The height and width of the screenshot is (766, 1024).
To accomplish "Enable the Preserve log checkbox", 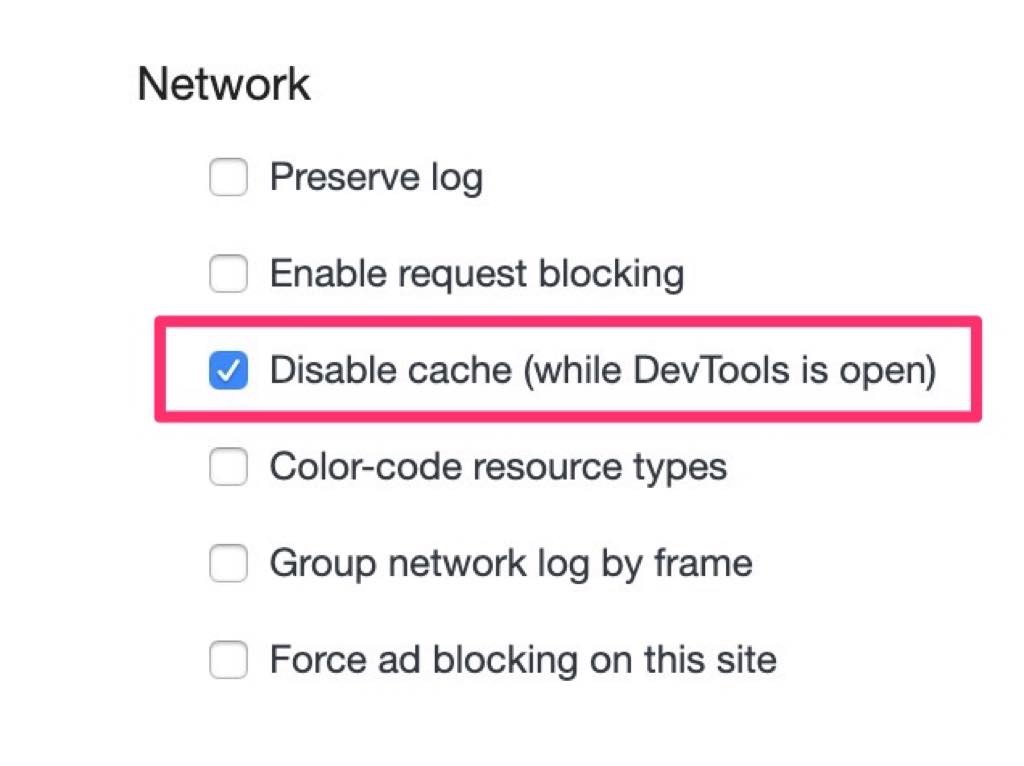I will 228,179.
